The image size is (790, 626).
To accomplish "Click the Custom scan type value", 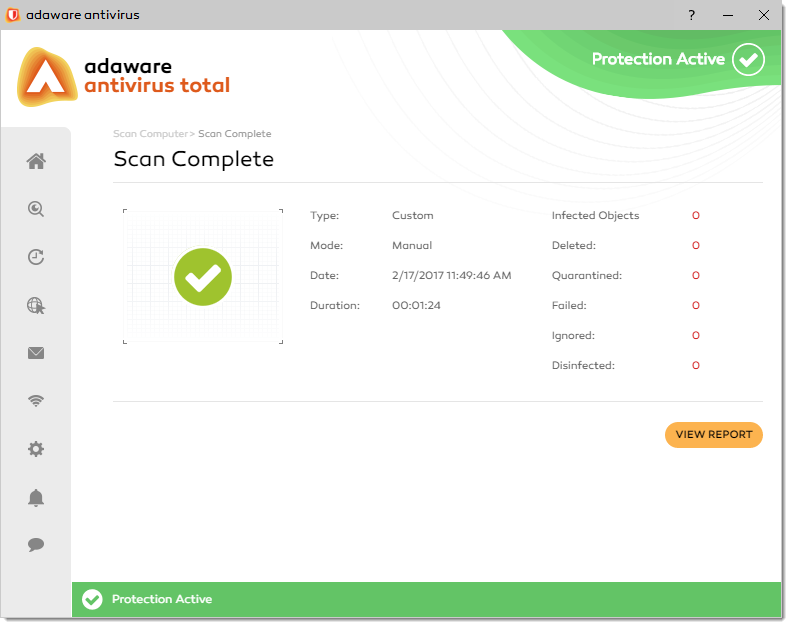I will [413, 215].
